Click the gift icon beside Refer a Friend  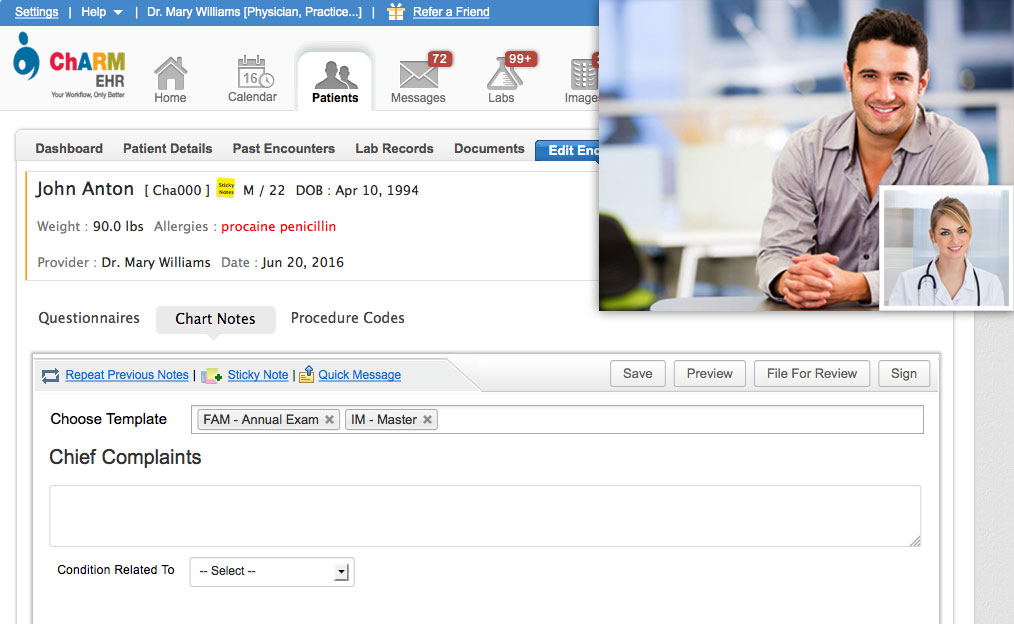tap(396, 12)
